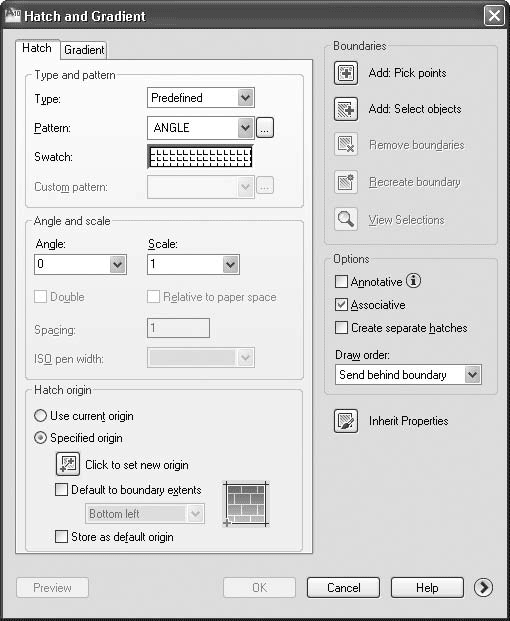
Task: Switch to the Gradient tab
Action: pyautogui.click(x=84, y=50)
